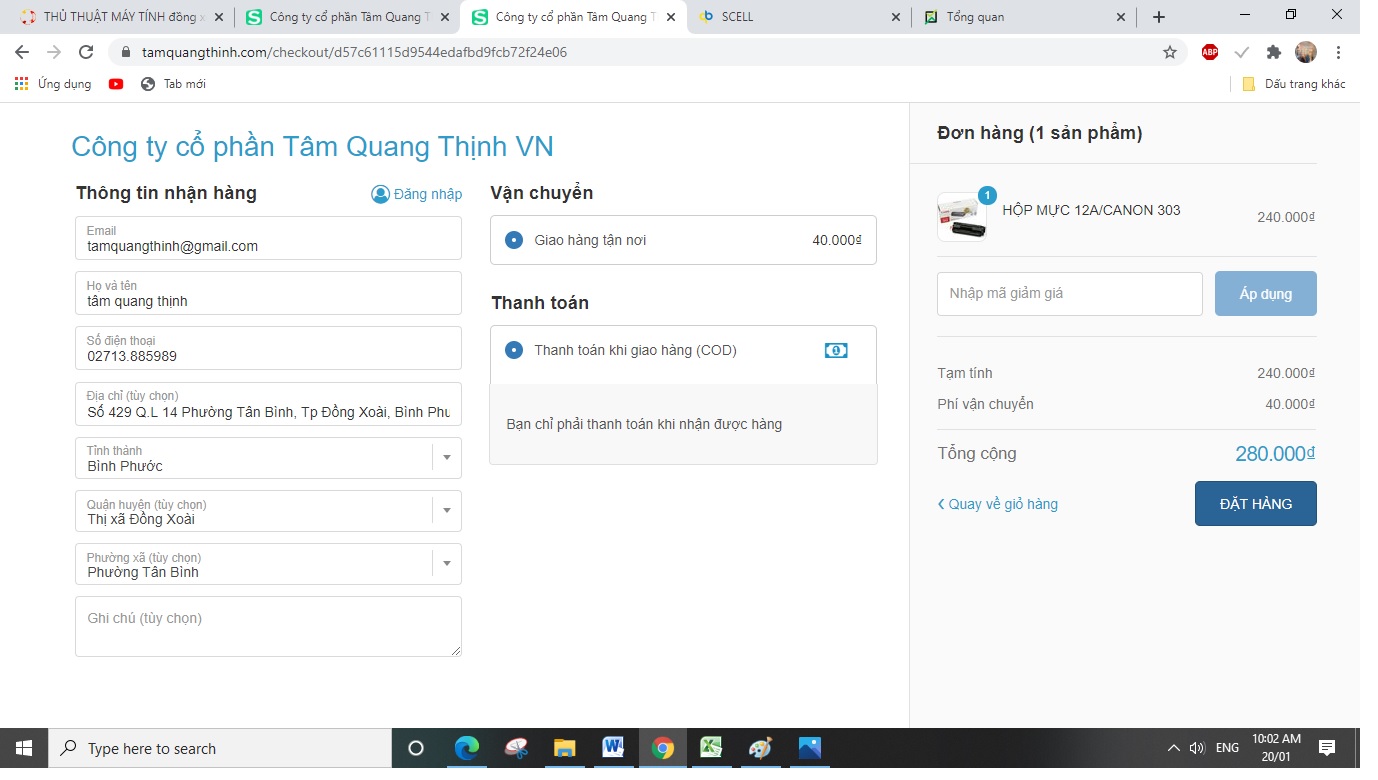Click the Đăng nhập user icon
Screen dimensions: 1378x780
[x=380, y=194]
